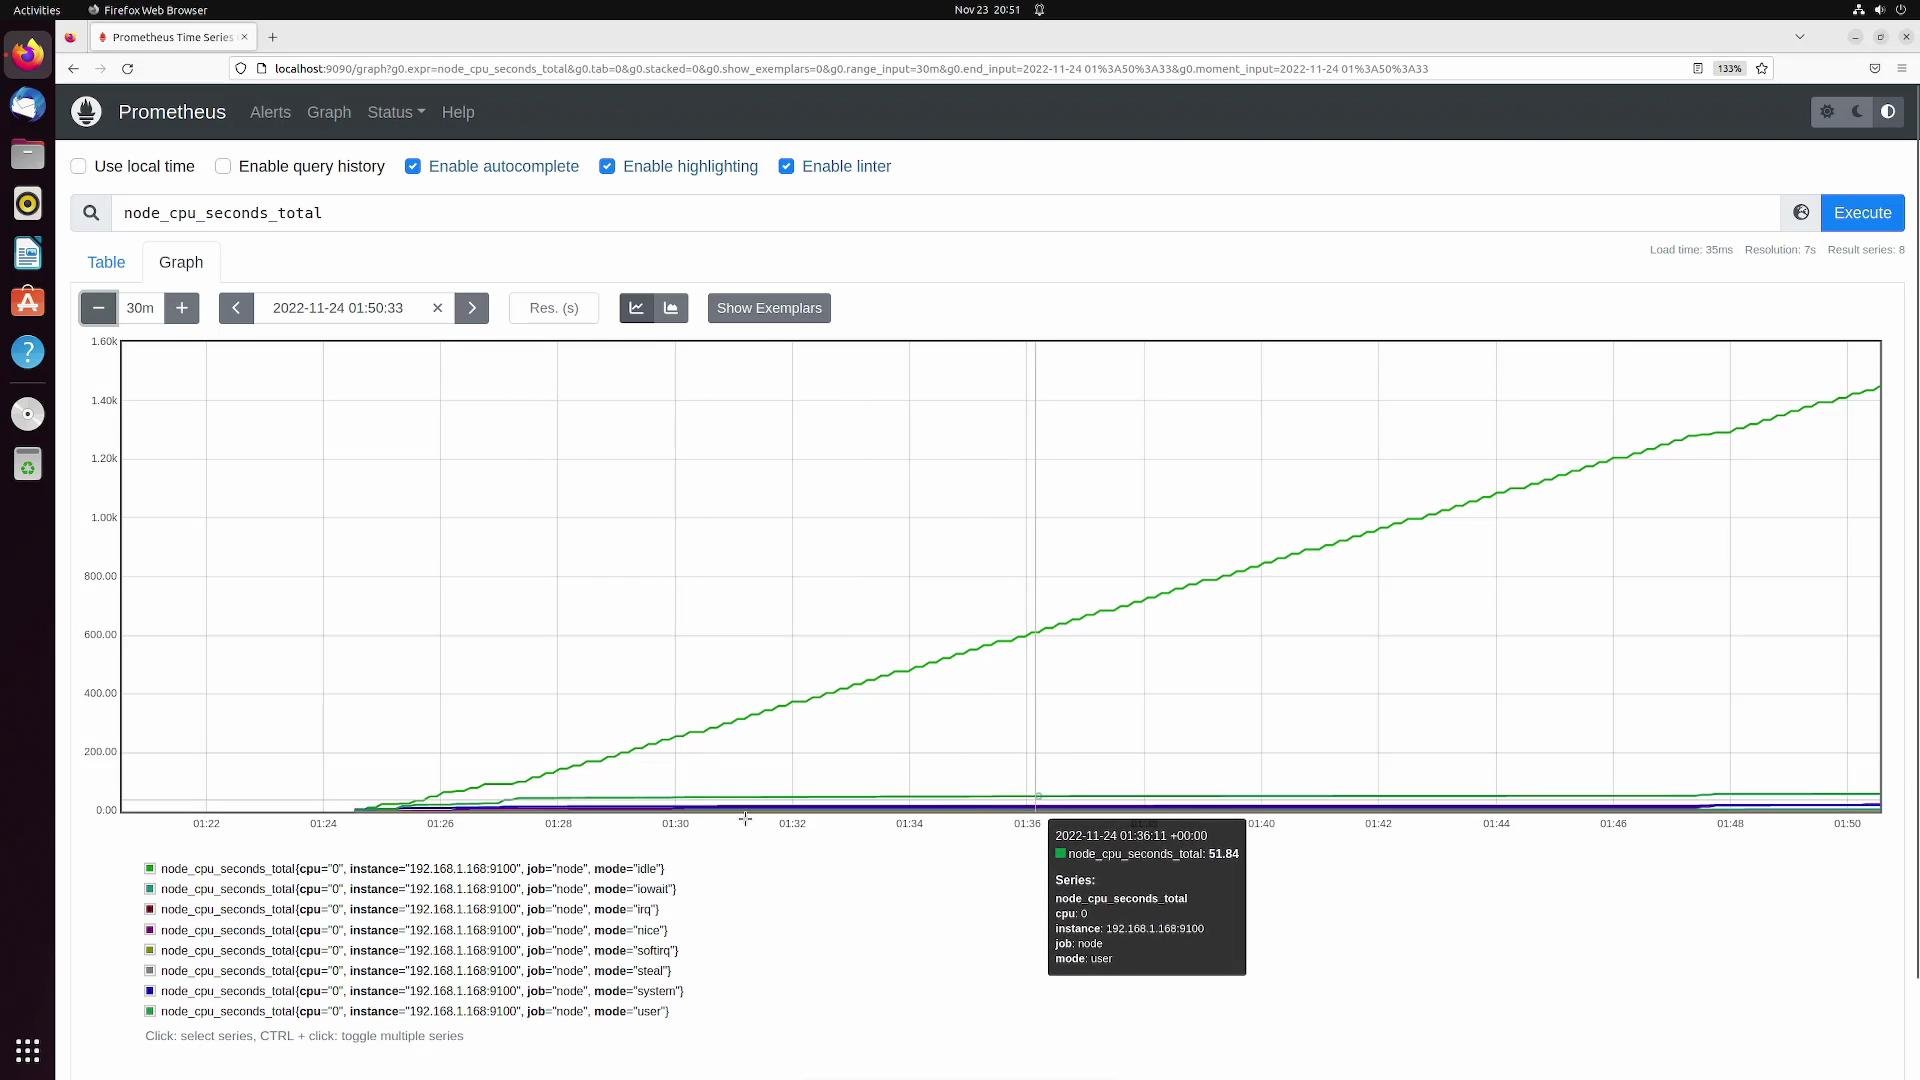Increase the time range with plus button
Image resolution: width=1920 pixels, height=1080 pixels.
[x=182, y=308]
